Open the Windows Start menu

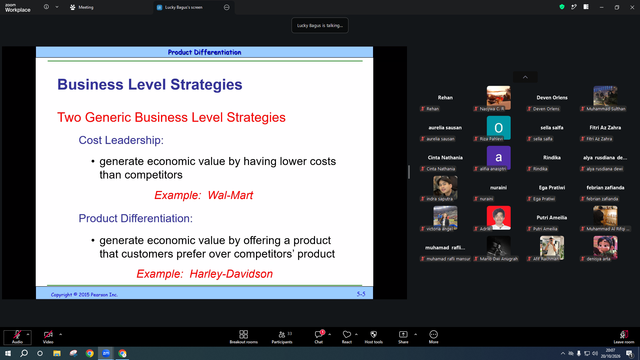8,353
